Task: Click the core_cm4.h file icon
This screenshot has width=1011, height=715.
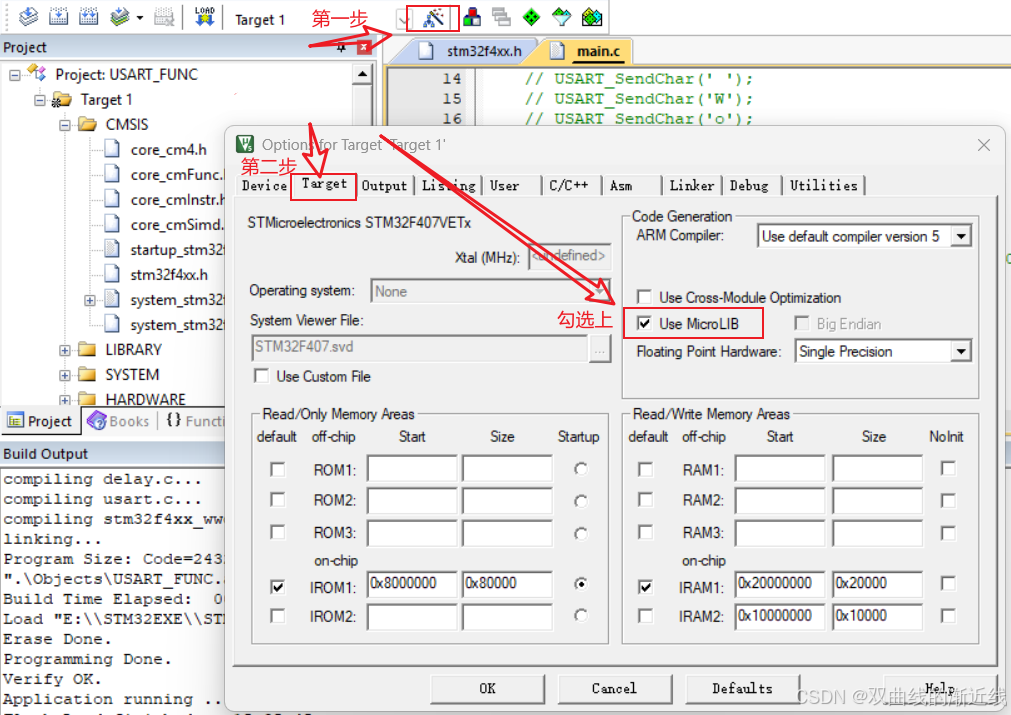Action: tap(112, 150)
